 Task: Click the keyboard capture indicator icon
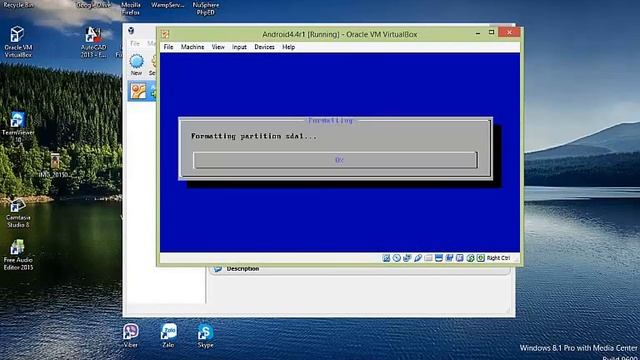(480, 258)
